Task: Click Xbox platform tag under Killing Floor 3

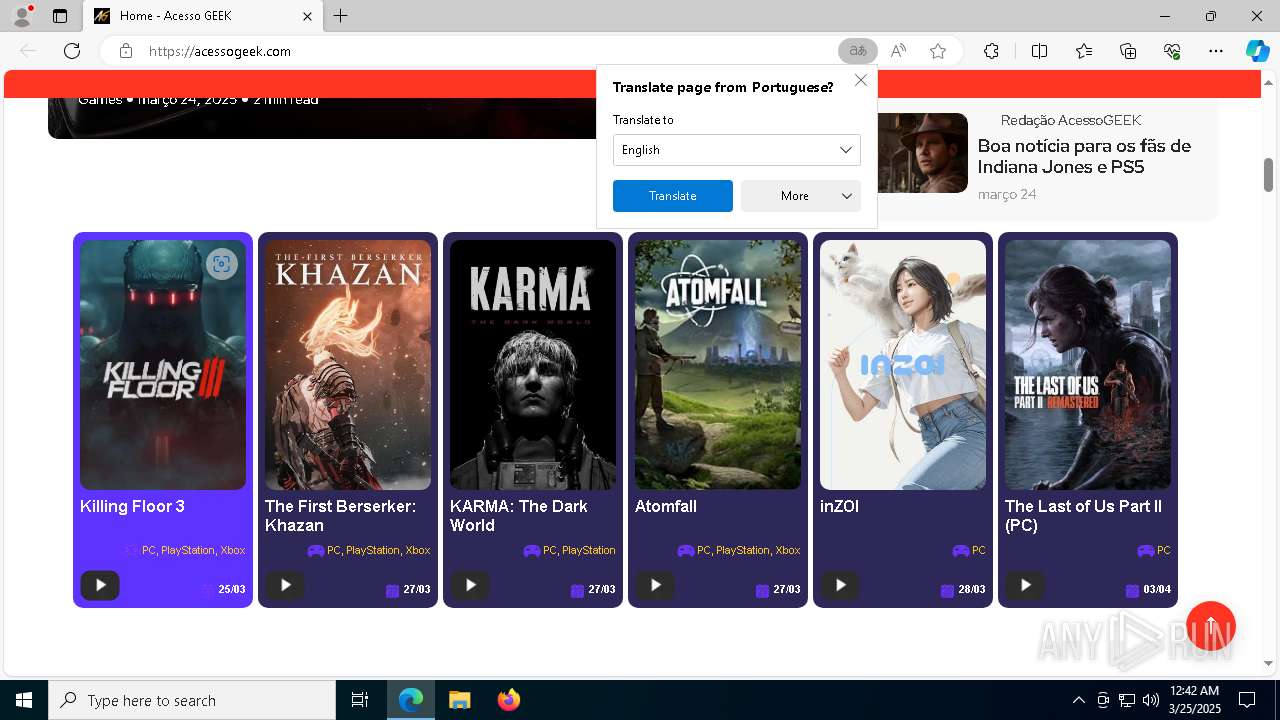Action: click(x=233, y=550)
